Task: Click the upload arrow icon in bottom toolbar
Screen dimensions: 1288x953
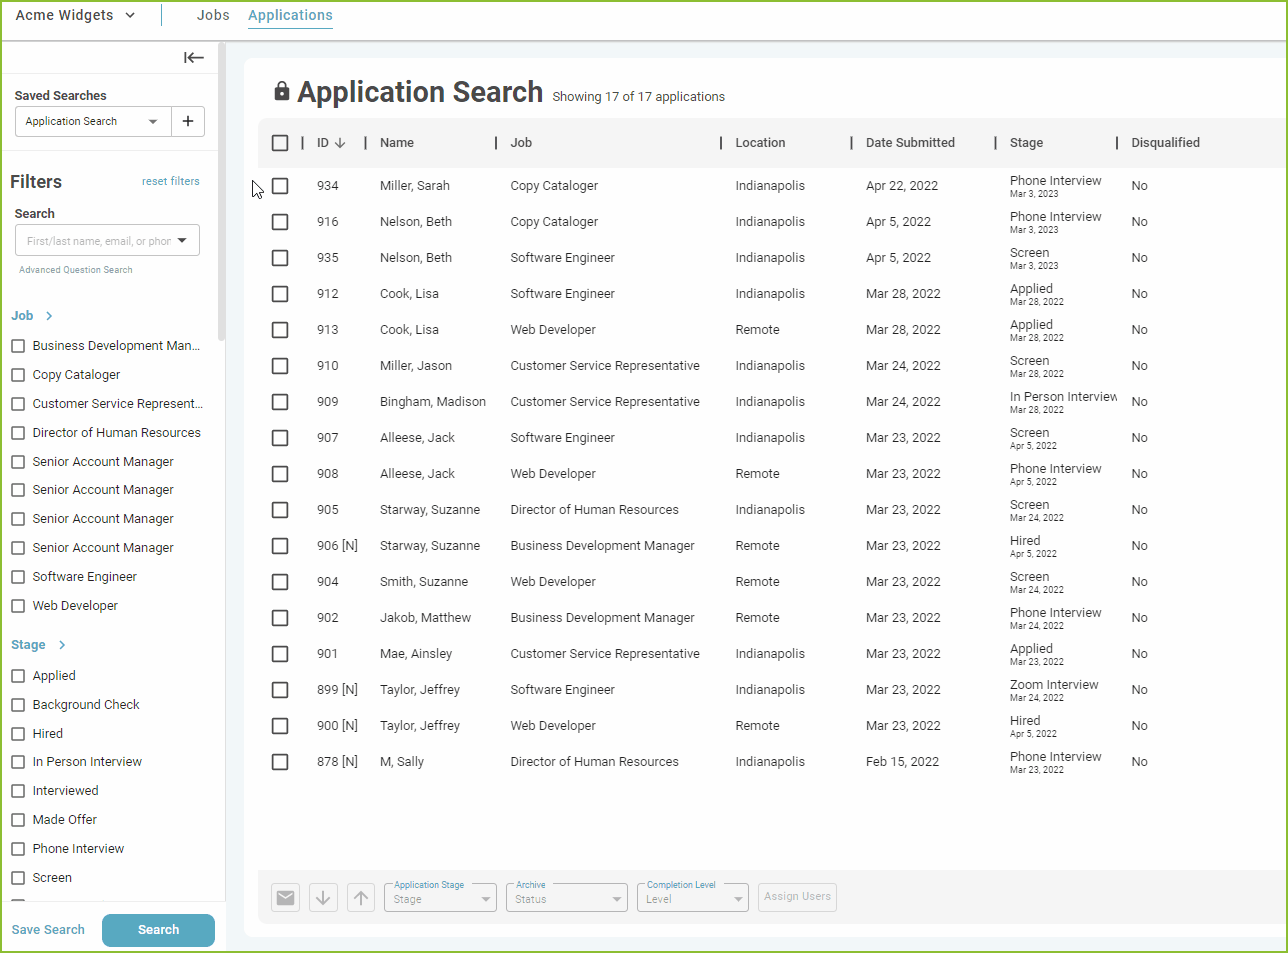Action: point(361,896)
